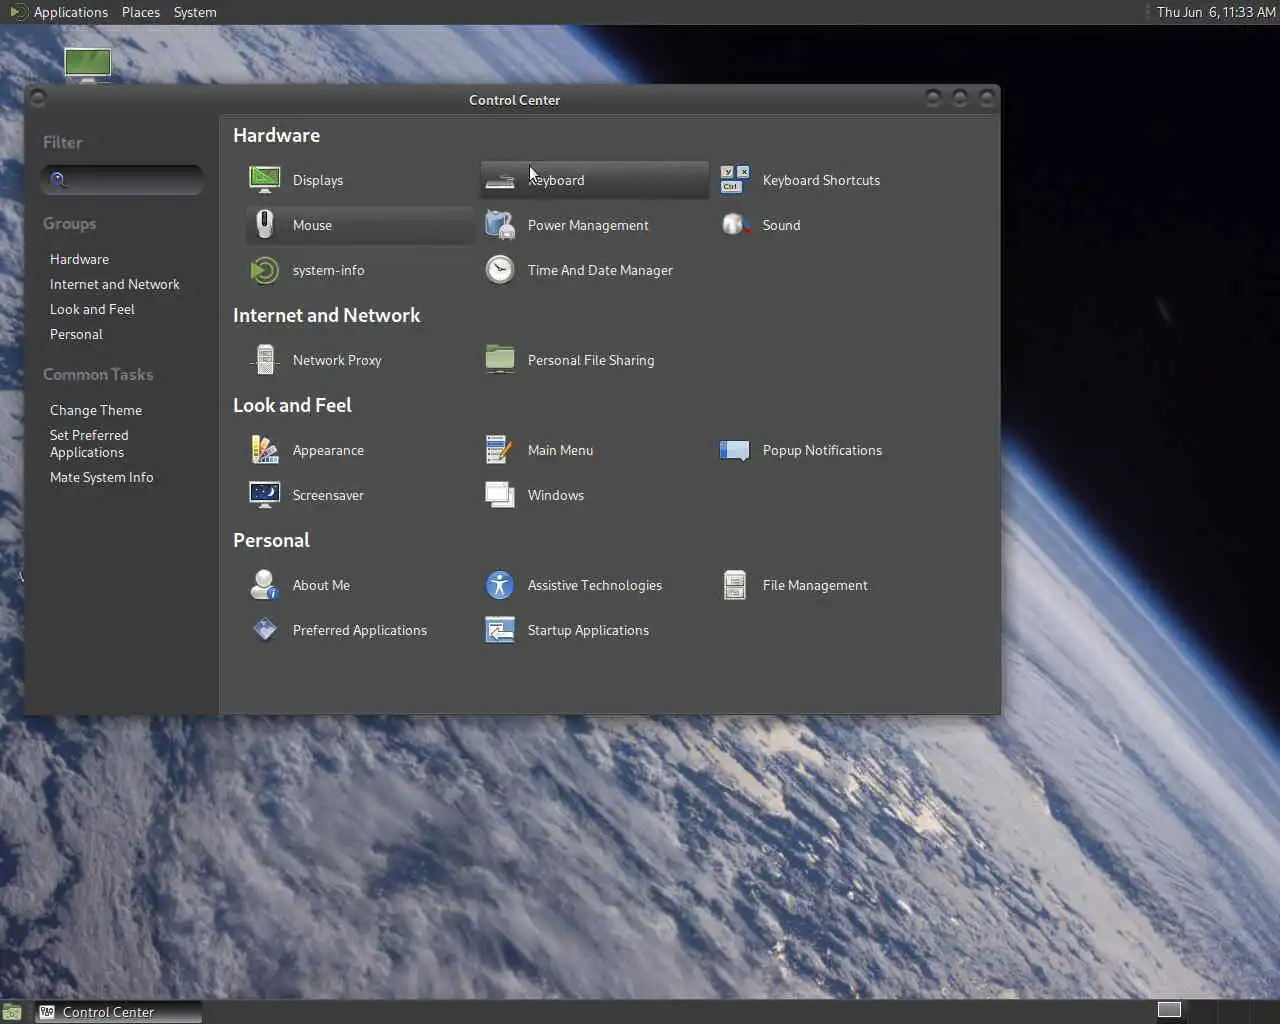Click the Network Proxy label
The height and width of the screenshot is (1024, 1280).
337,360
